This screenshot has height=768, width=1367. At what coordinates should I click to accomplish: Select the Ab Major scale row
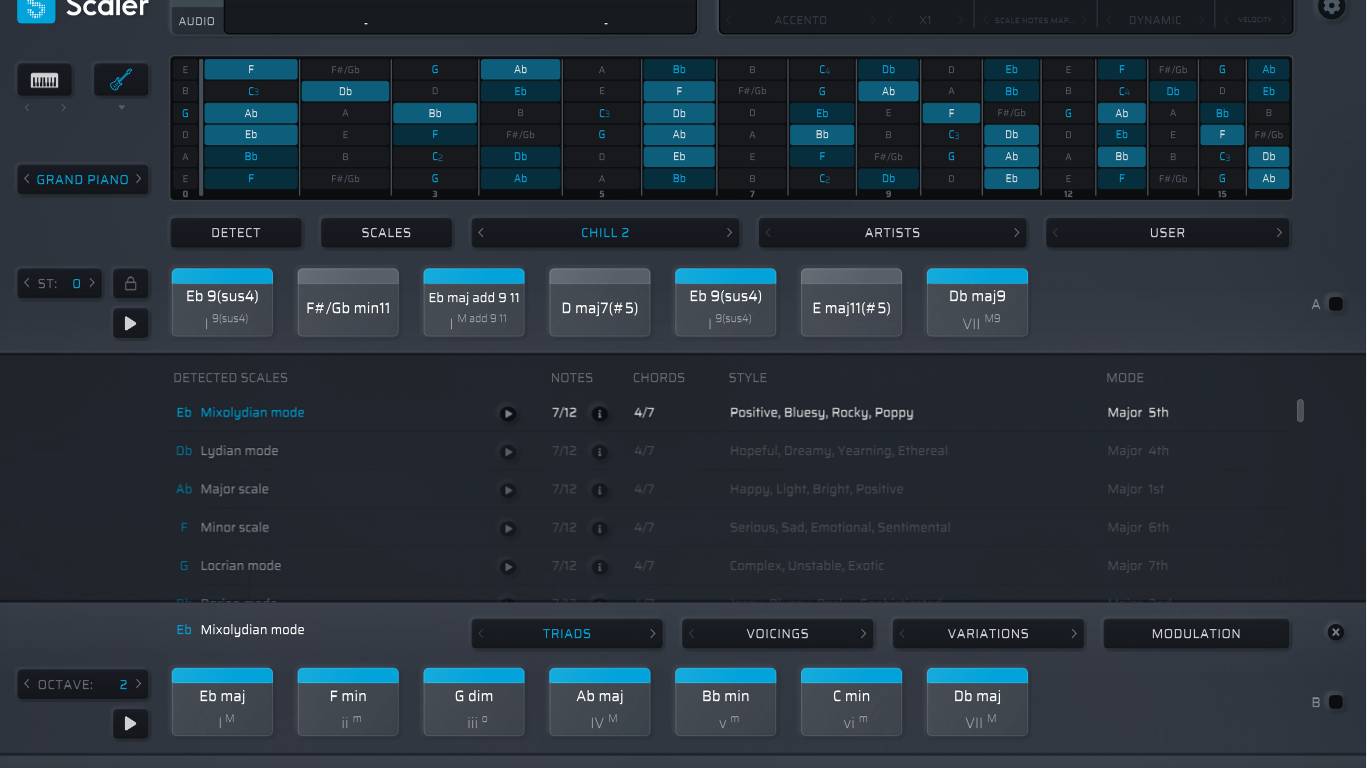click(x=730, y=489)
